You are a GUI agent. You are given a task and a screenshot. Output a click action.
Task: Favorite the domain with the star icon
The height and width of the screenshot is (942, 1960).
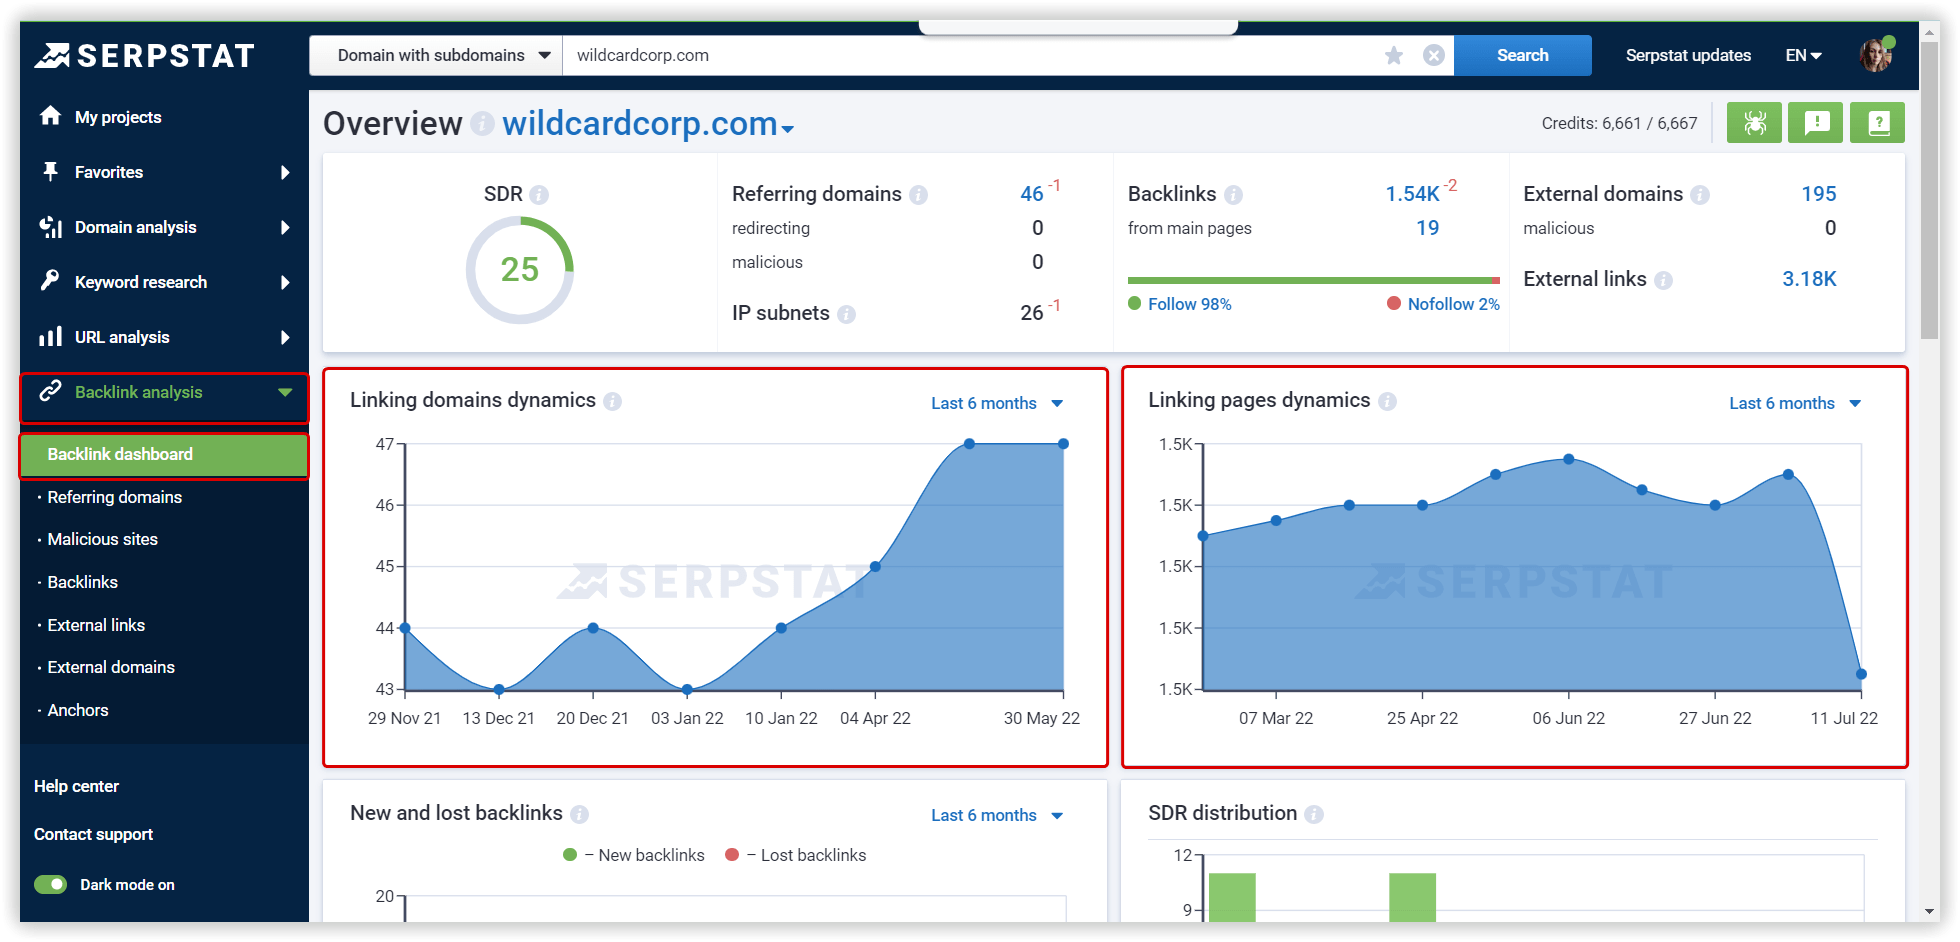1394,55
